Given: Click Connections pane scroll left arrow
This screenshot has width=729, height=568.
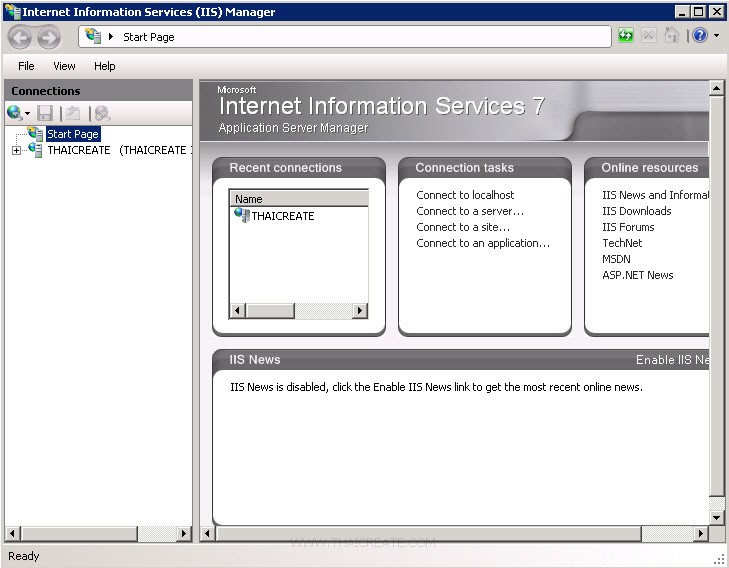Looking at the screenshot, I should (13, 533).
